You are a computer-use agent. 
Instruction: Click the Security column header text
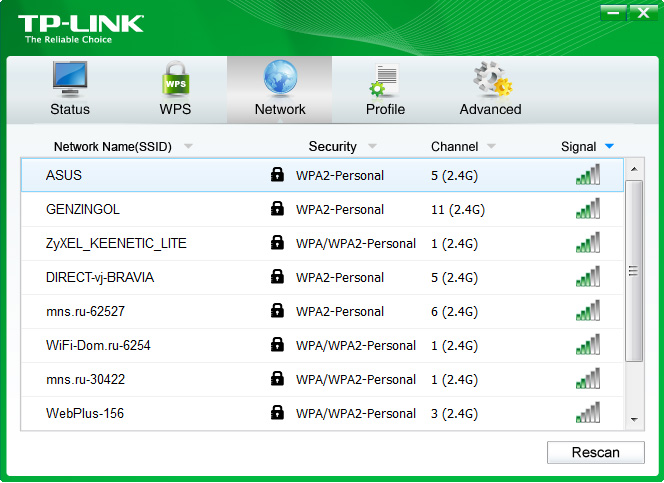332,146
